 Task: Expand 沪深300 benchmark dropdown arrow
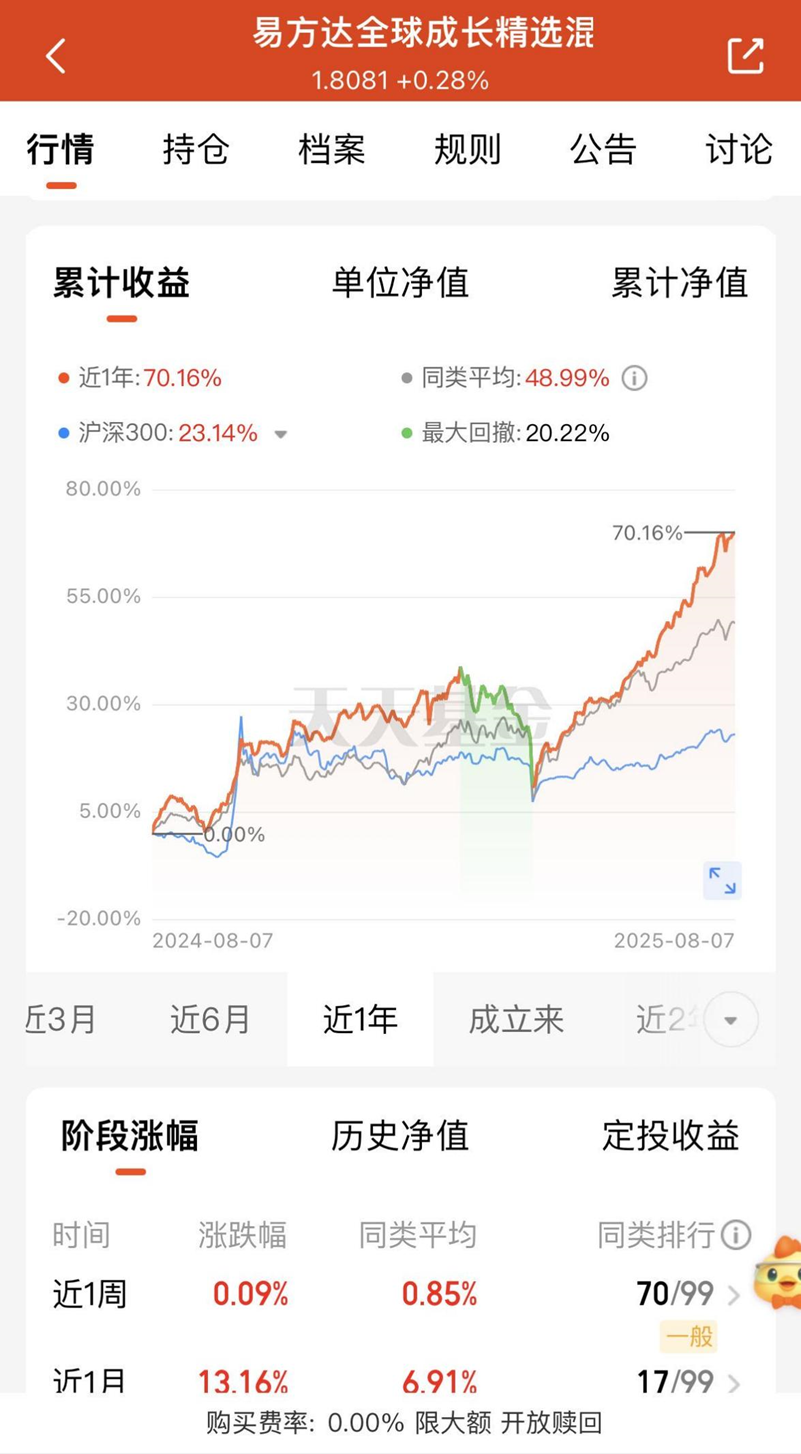[281, 434]
